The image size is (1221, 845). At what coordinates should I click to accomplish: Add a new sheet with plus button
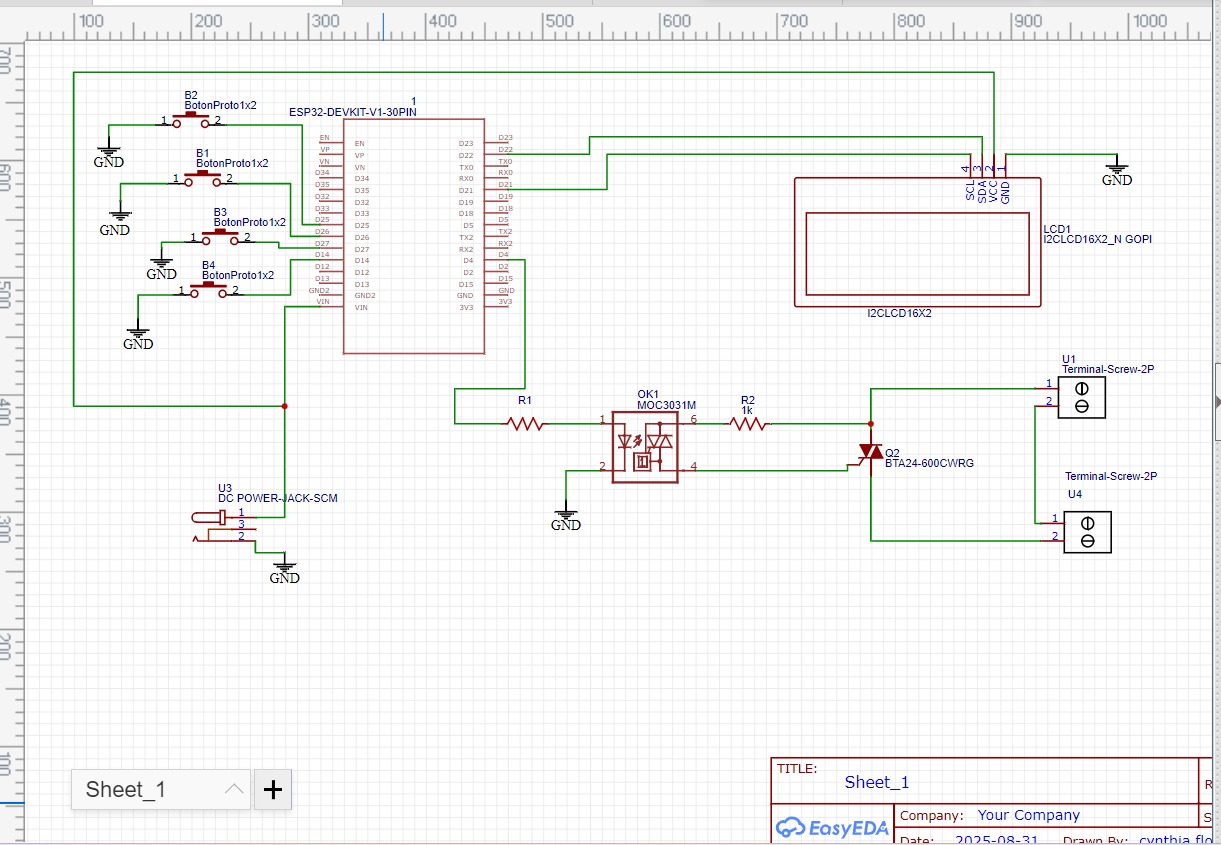[x=273, y=789]
